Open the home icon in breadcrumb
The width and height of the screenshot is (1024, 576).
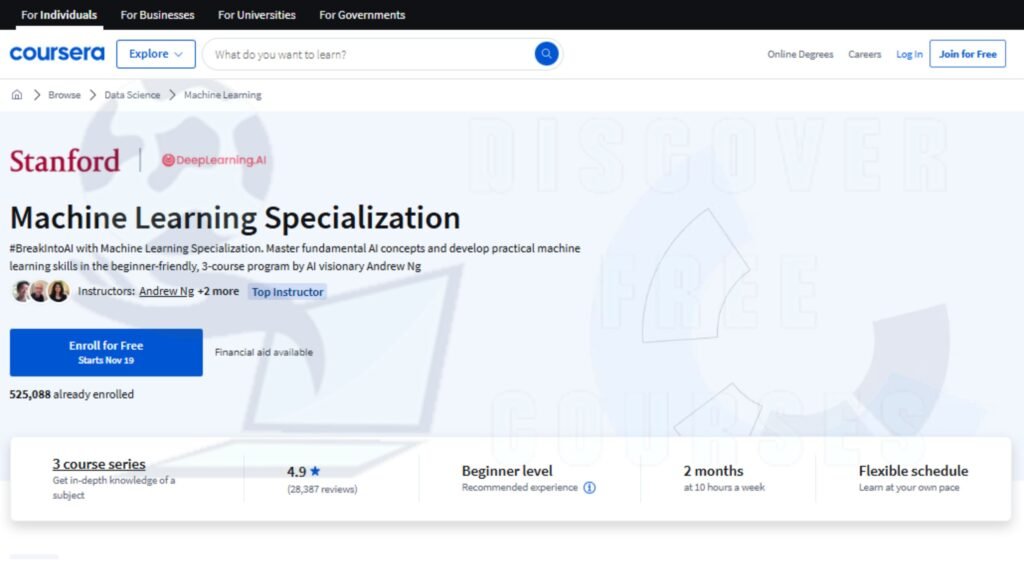pos(17,95)
